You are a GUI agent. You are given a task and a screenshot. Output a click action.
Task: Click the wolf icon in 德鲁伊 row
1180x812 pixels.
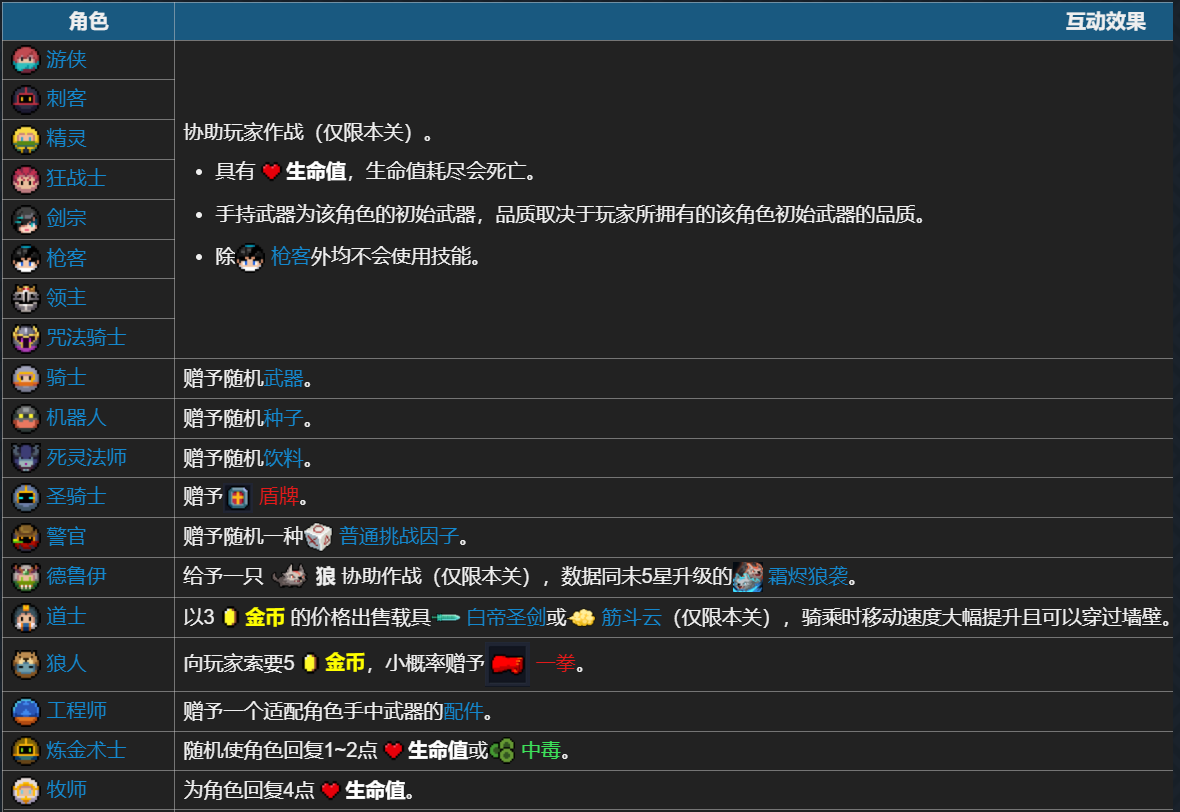click(x=288, y=577)
